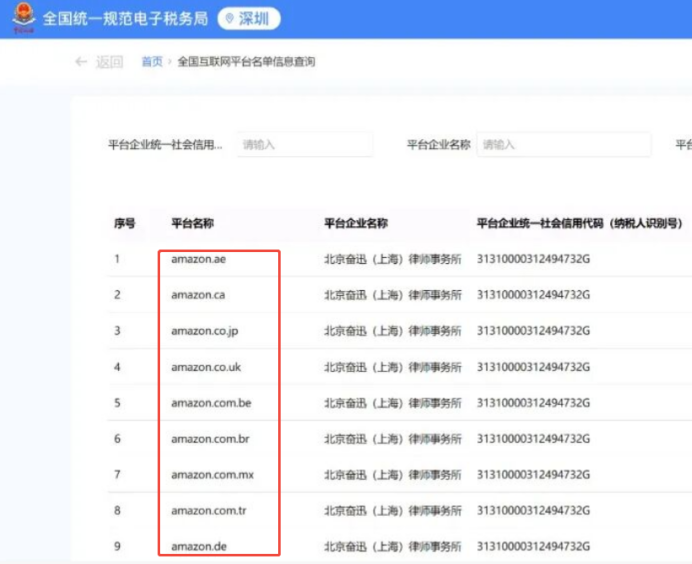Click the location pin icon beside 深圳
The image size is (692, 564).
[x=229, y=19]
